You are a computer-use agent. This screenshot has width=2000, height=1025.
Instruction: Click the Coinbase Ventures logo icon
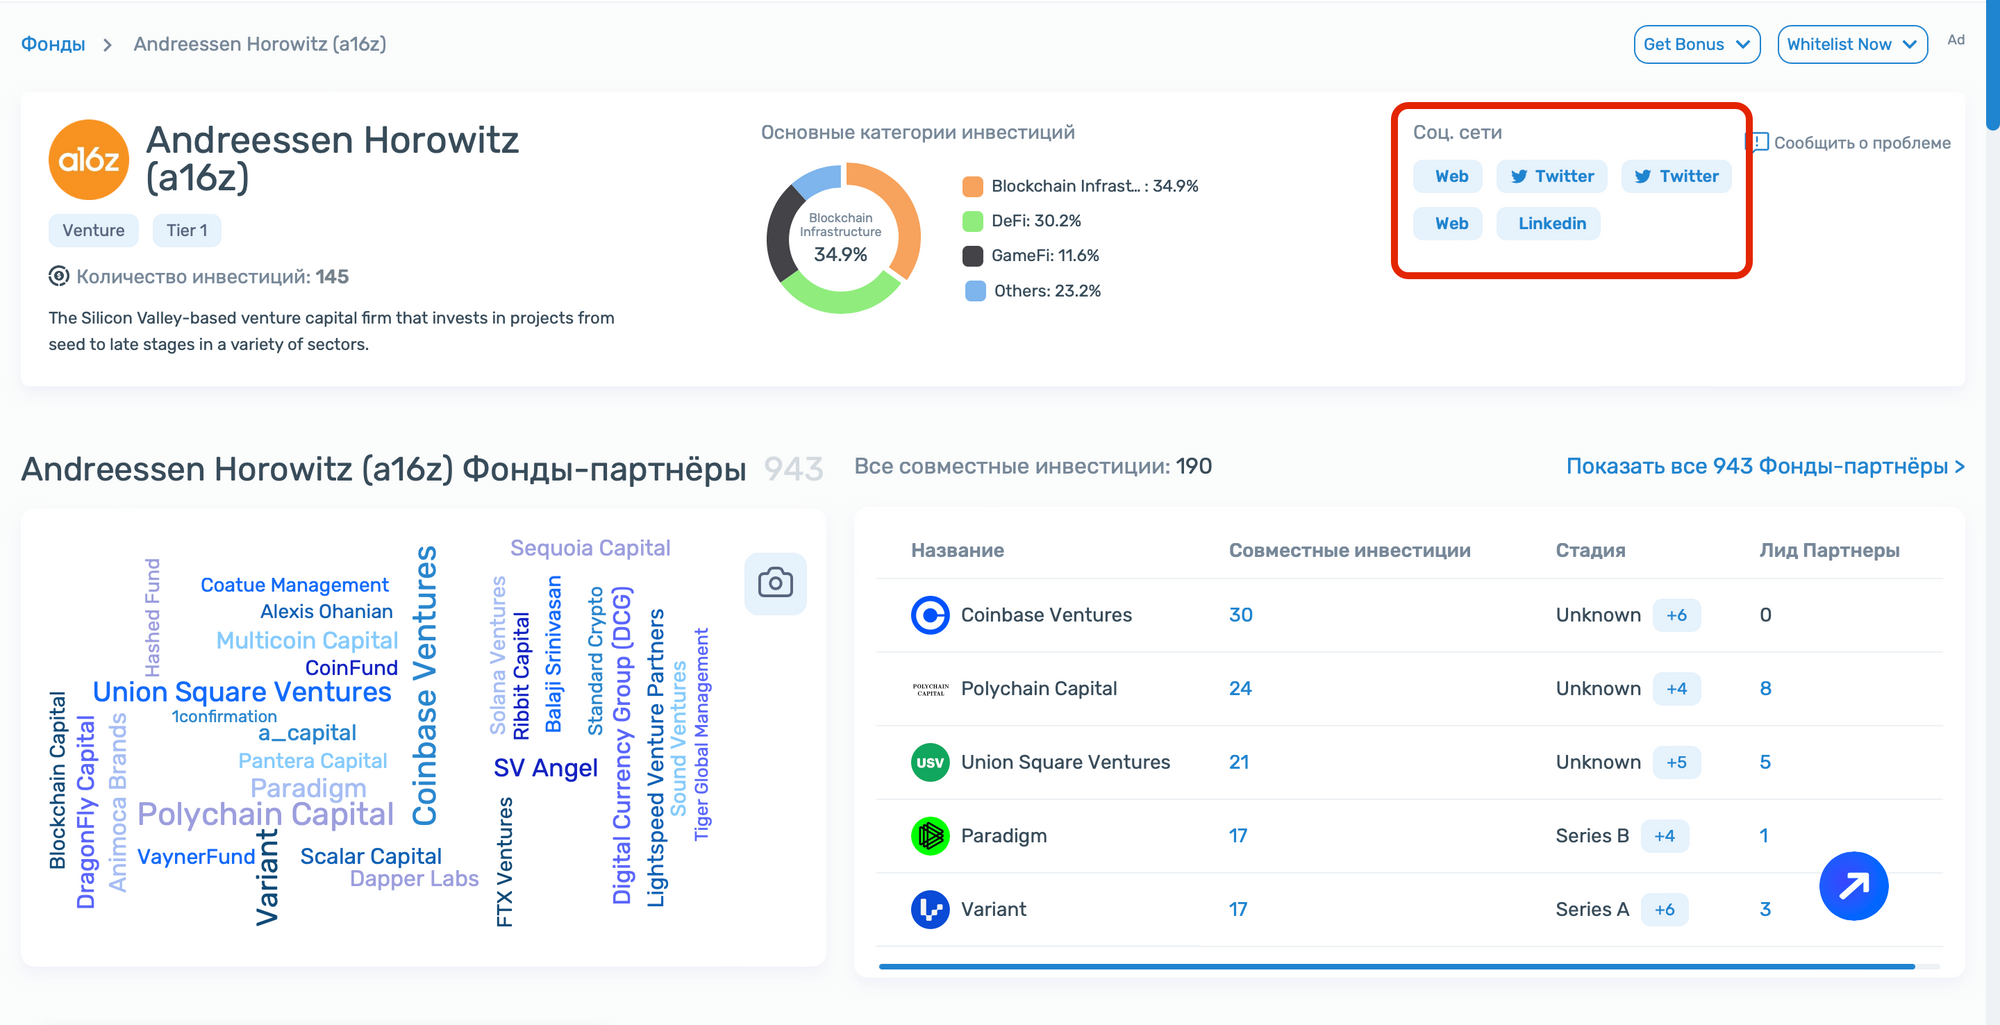coord(930,615)
